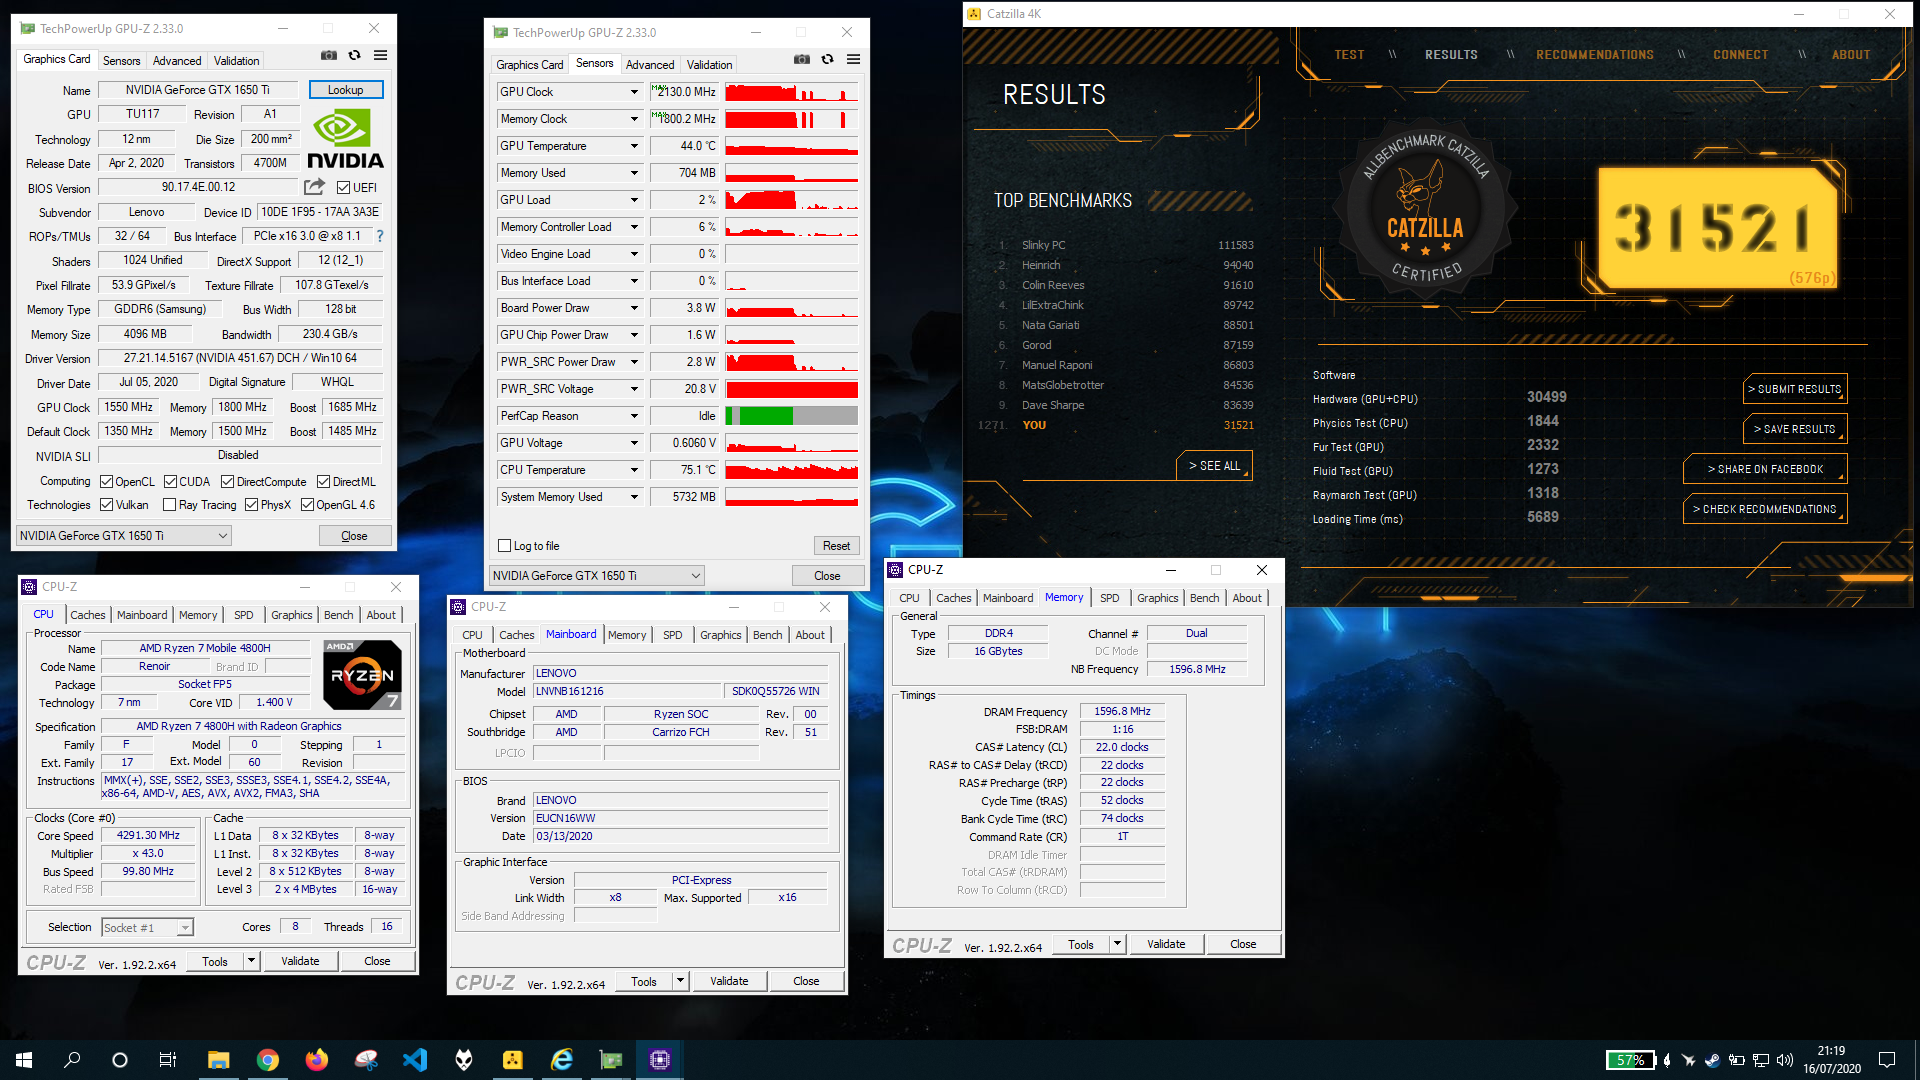Image resolution: width=1920 pixels, height=1080 pixels.
Task: Open GPU selector dropdown in Sensors window
Action: click(x=597, y=576)
